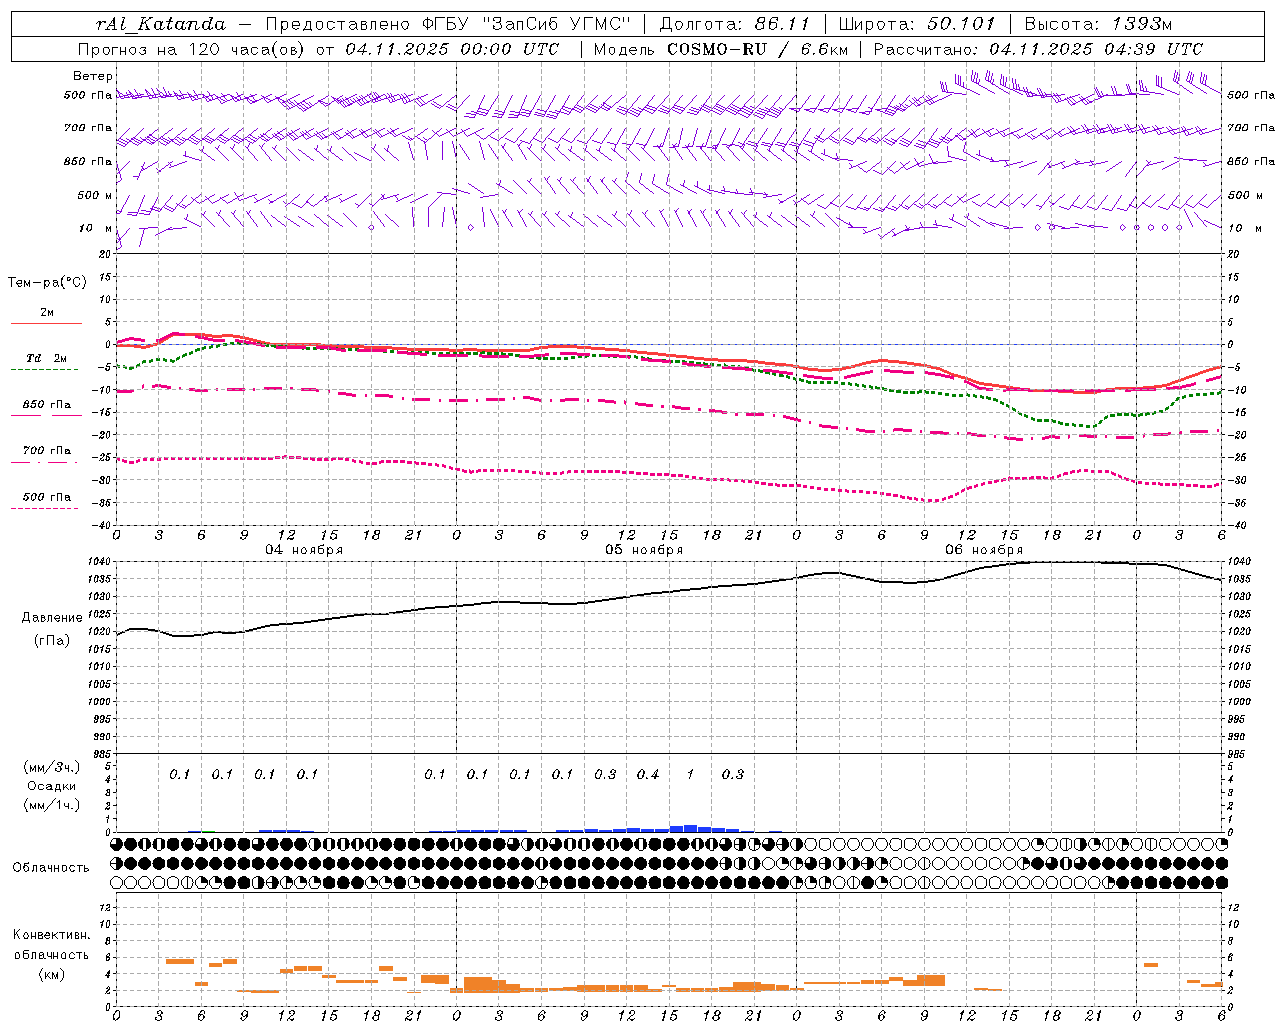Click the 850 гПа temperature legend entry

tap(47, 405)
